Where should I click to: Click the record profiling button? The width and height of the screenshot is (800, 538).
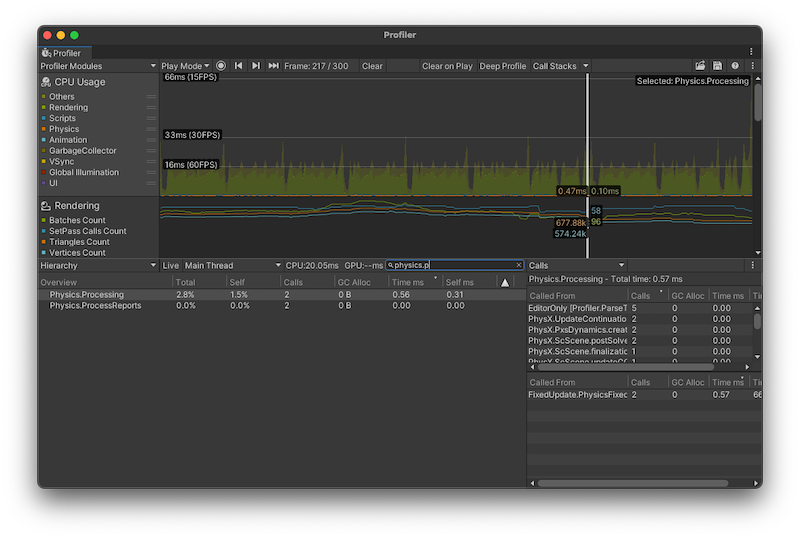(x=221, y=66)
